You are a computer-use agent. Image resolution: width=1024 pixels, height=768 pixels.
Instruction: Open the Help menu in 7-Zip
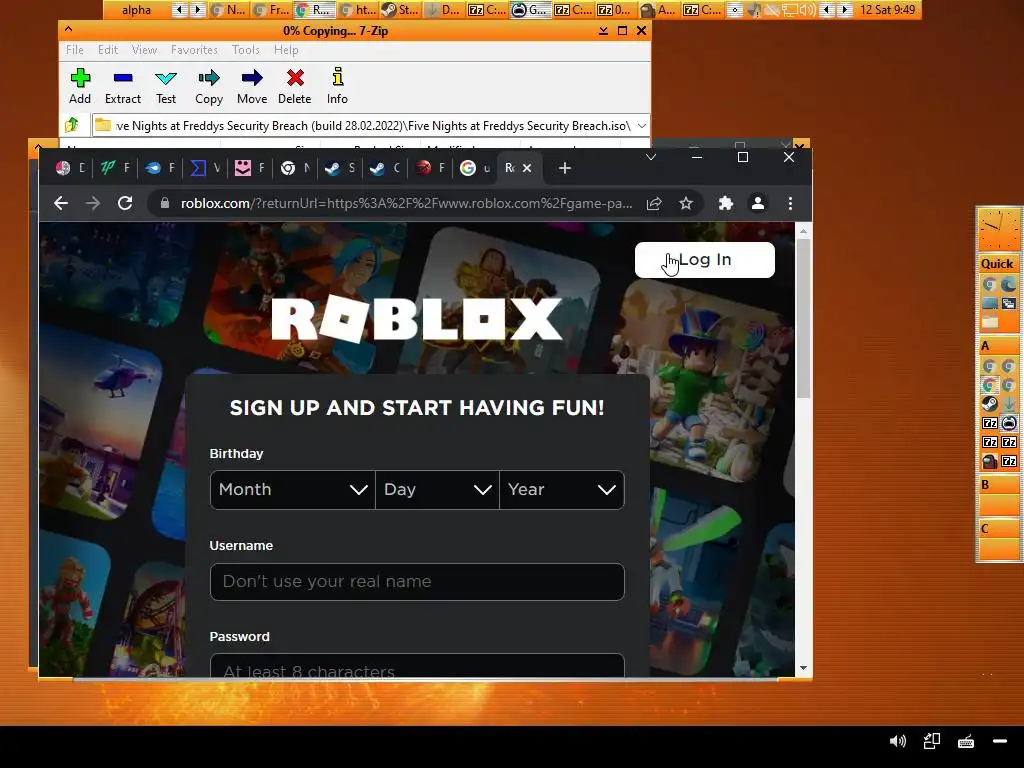(286, 50)
